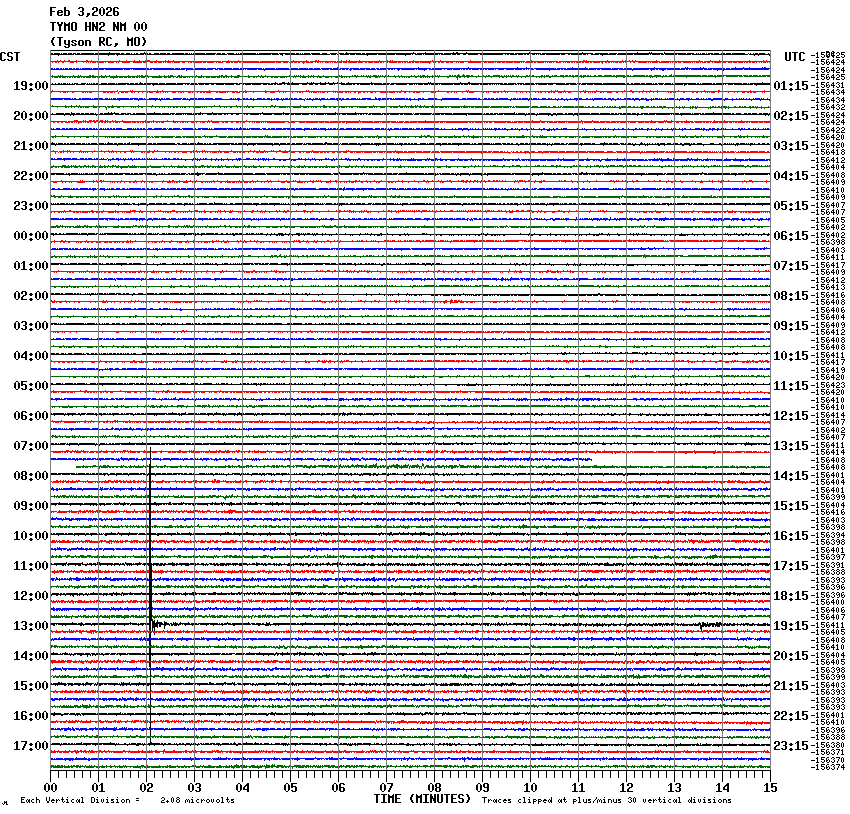The width and height of the screenshot is (850, 814).
Task: Click the Feb 3,2026 date header
Action: 84,12
